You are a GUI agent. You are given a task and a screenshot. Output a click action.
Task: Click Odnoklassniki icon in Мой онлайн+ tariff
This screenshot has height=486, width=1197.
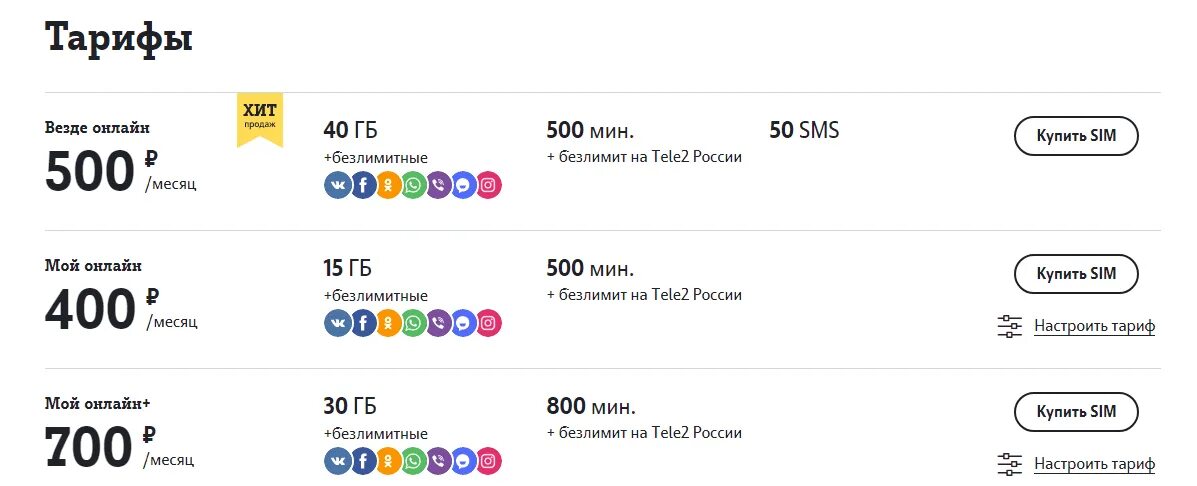click(x=388, y=461)
